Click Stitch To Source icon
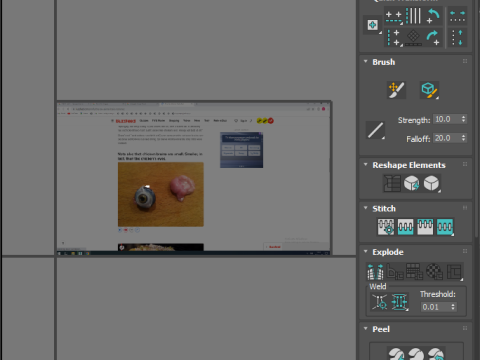The height and width of the screenshot is (360, 480). [425, 227]
